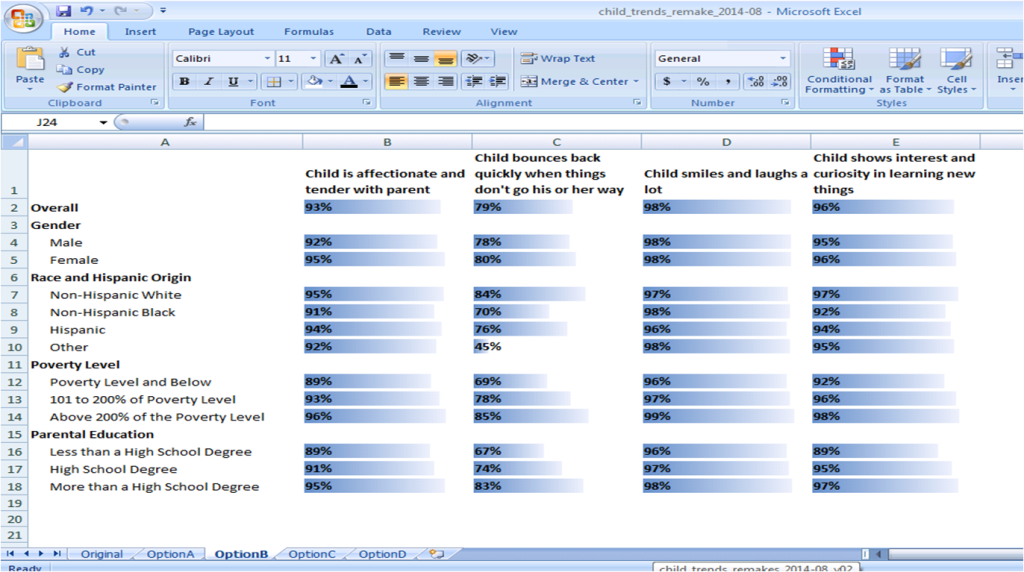Click the Office button logo
The width and height of the screenshot is (1024, 572).
(24, 18)
